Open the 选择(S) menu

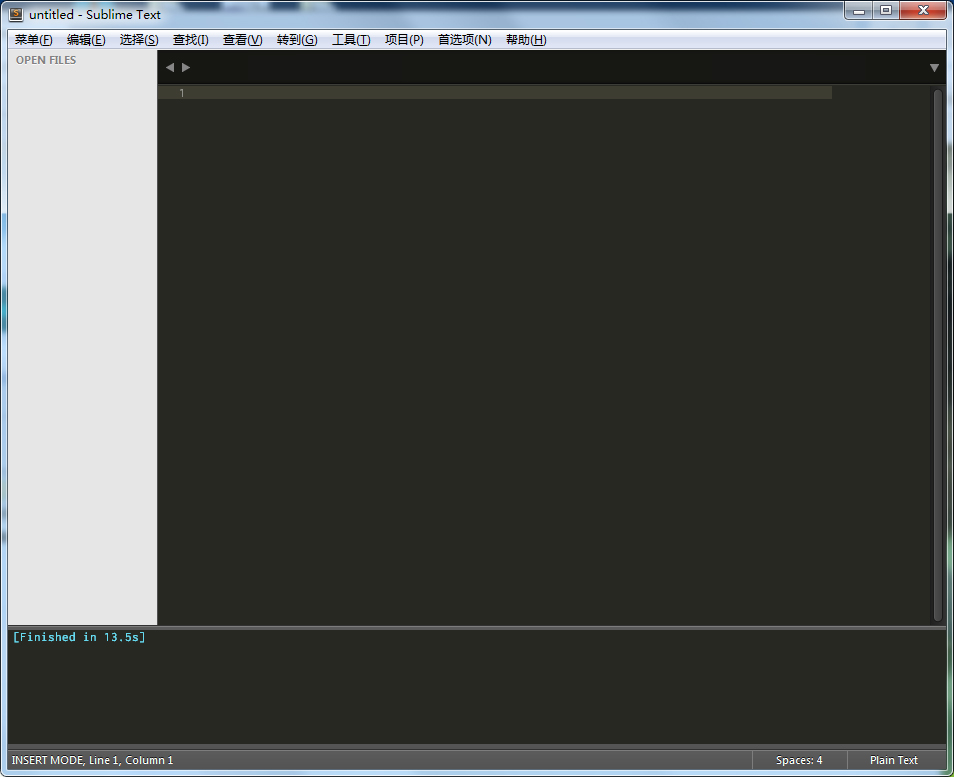point(139,40)
